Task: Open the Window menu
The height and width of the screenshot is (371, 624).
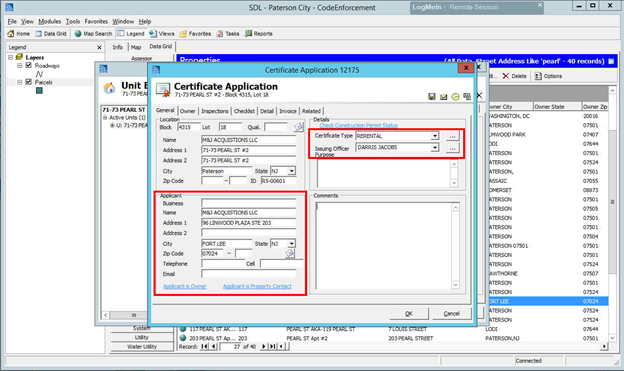Action: click(123, 21)
